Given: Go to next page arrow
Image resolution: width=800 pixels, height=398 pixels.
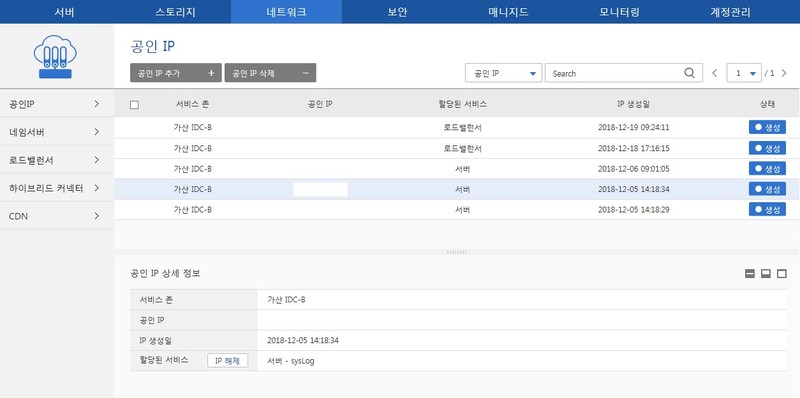Looking at the screenshot, I should coord(784,73).
